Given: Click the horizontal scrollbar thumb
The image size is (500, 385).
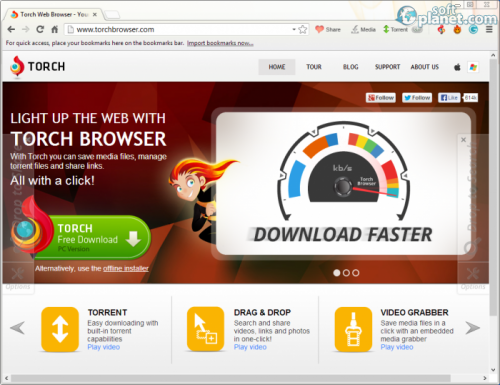Looking at the screenshot, I should [x=231, y=378].
